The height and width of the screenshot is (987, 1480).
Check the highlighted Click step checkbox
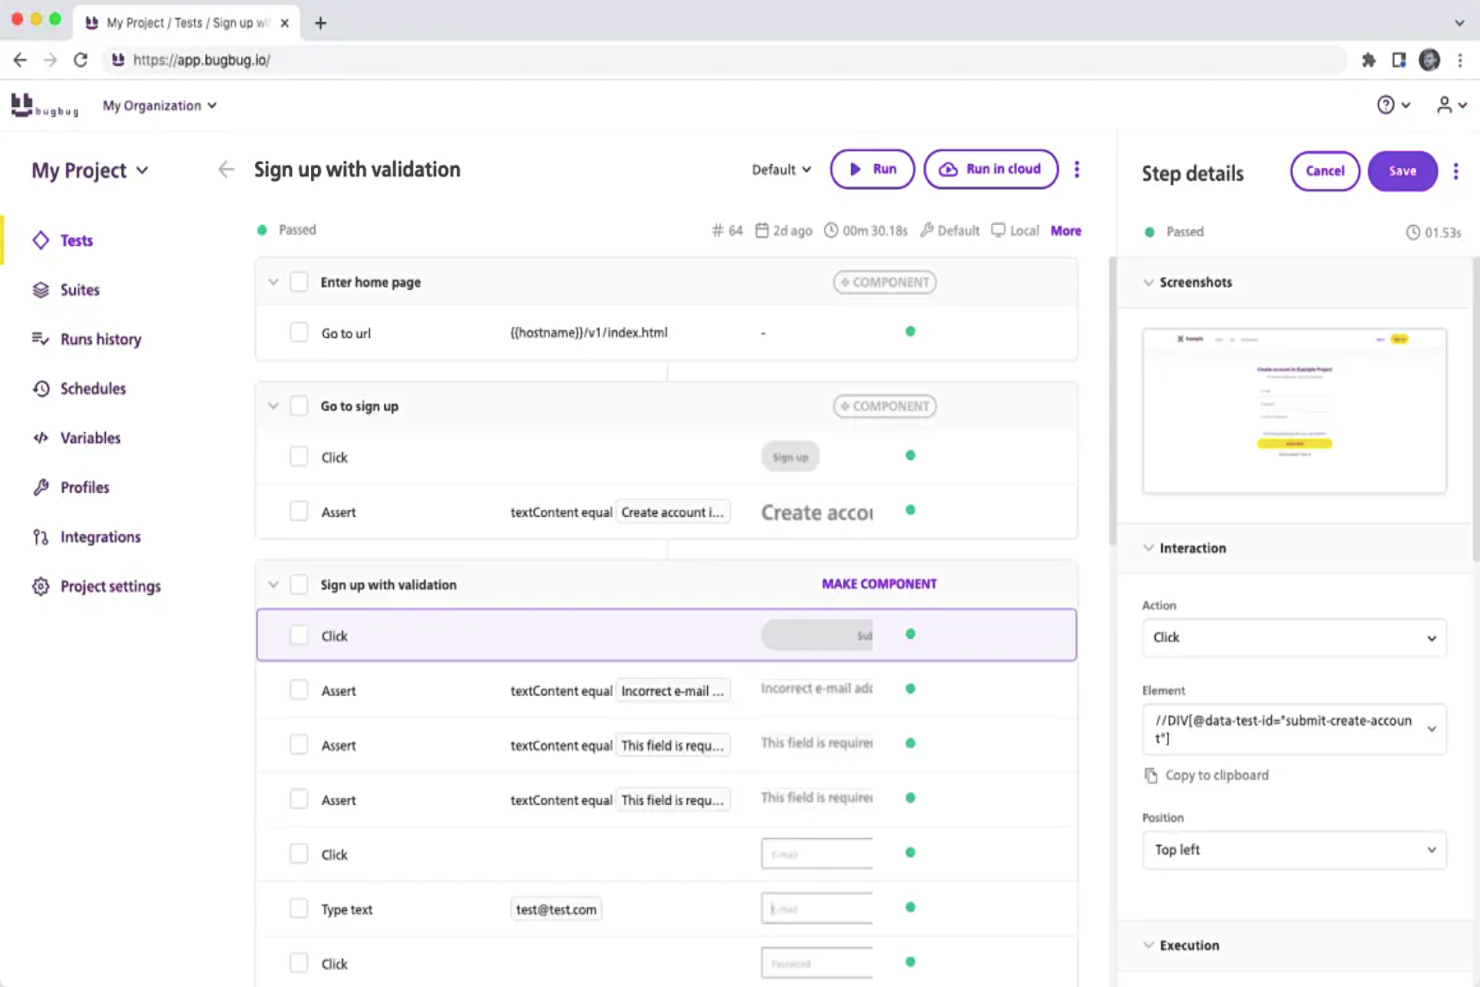299,635
